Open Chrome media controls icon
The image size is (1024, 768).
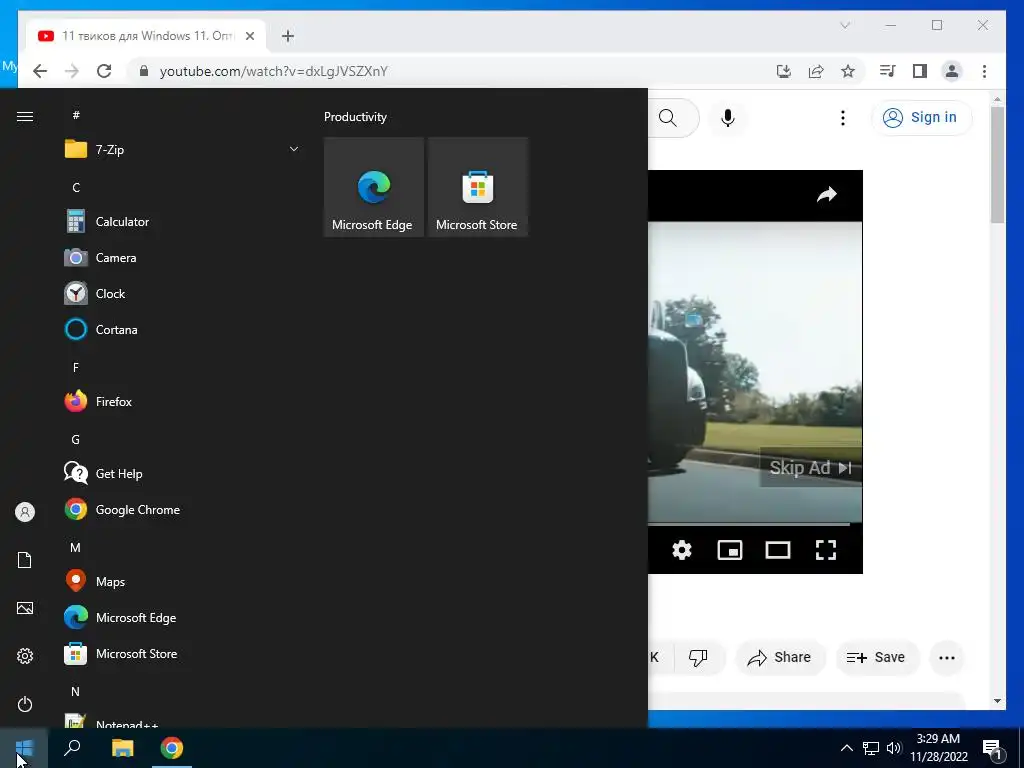coord(887,71)
